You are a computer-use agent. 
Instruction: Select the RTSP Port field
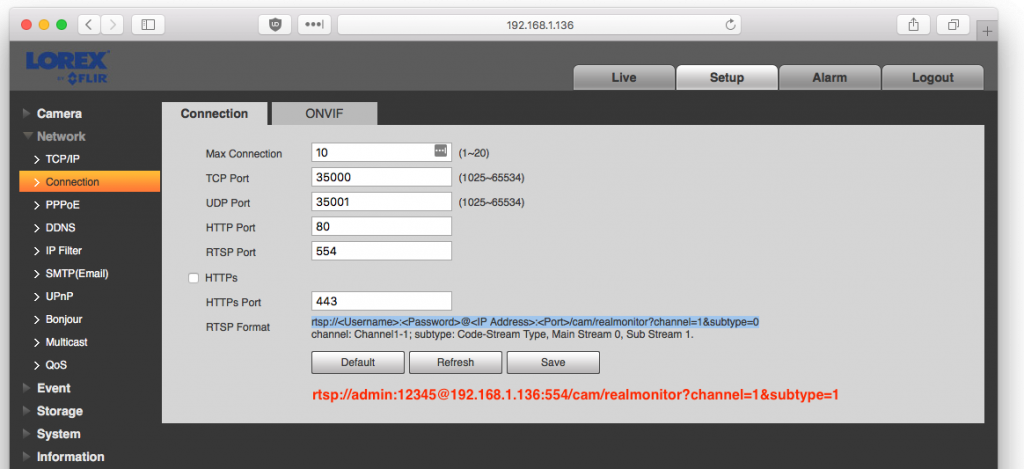(x=381, y=251)
